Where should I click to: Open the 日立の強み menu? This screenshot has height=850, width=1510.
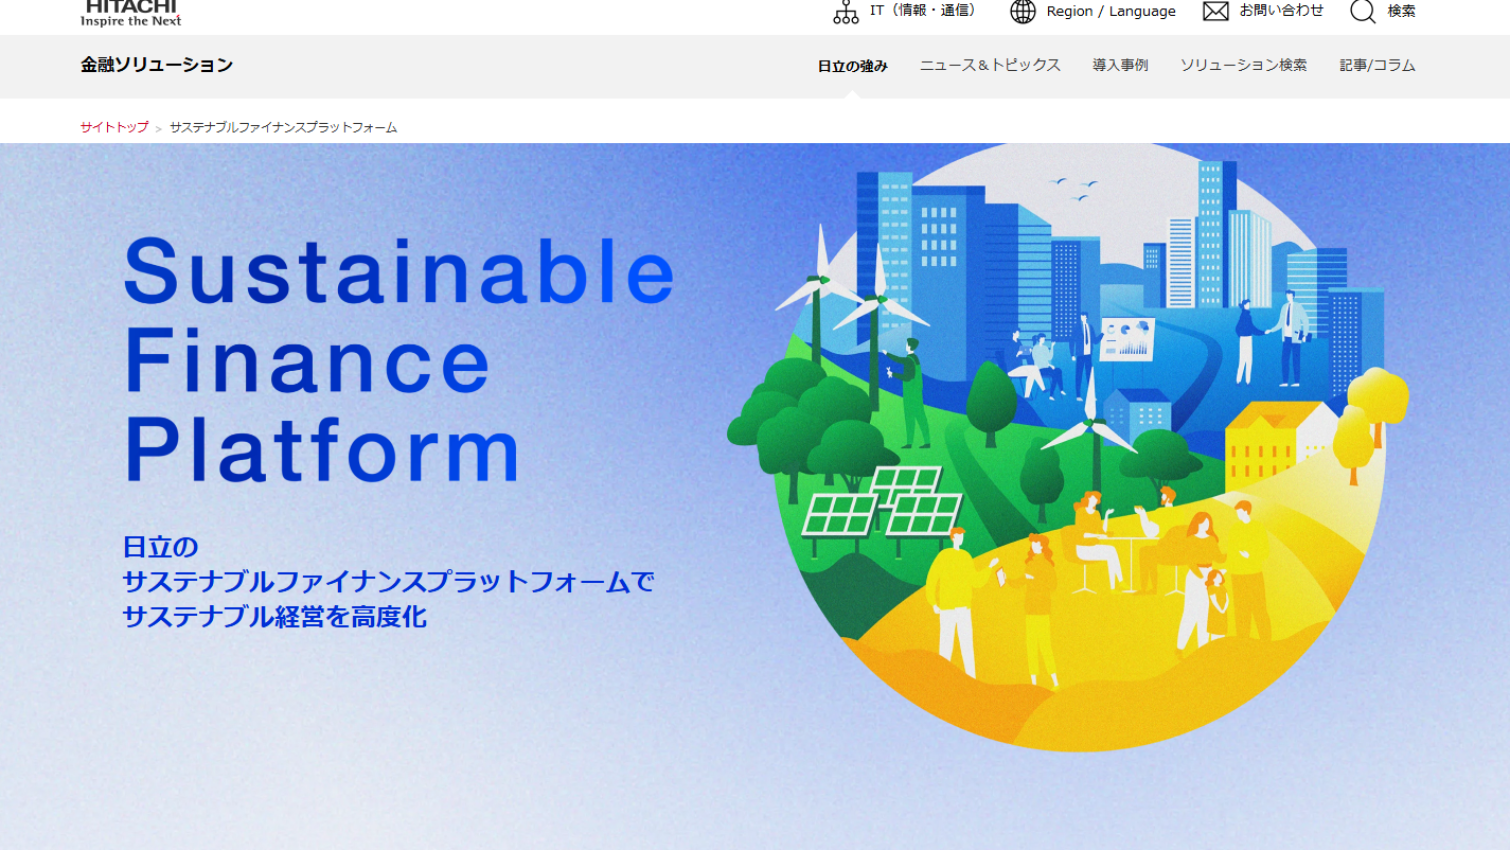coord(853,66)
